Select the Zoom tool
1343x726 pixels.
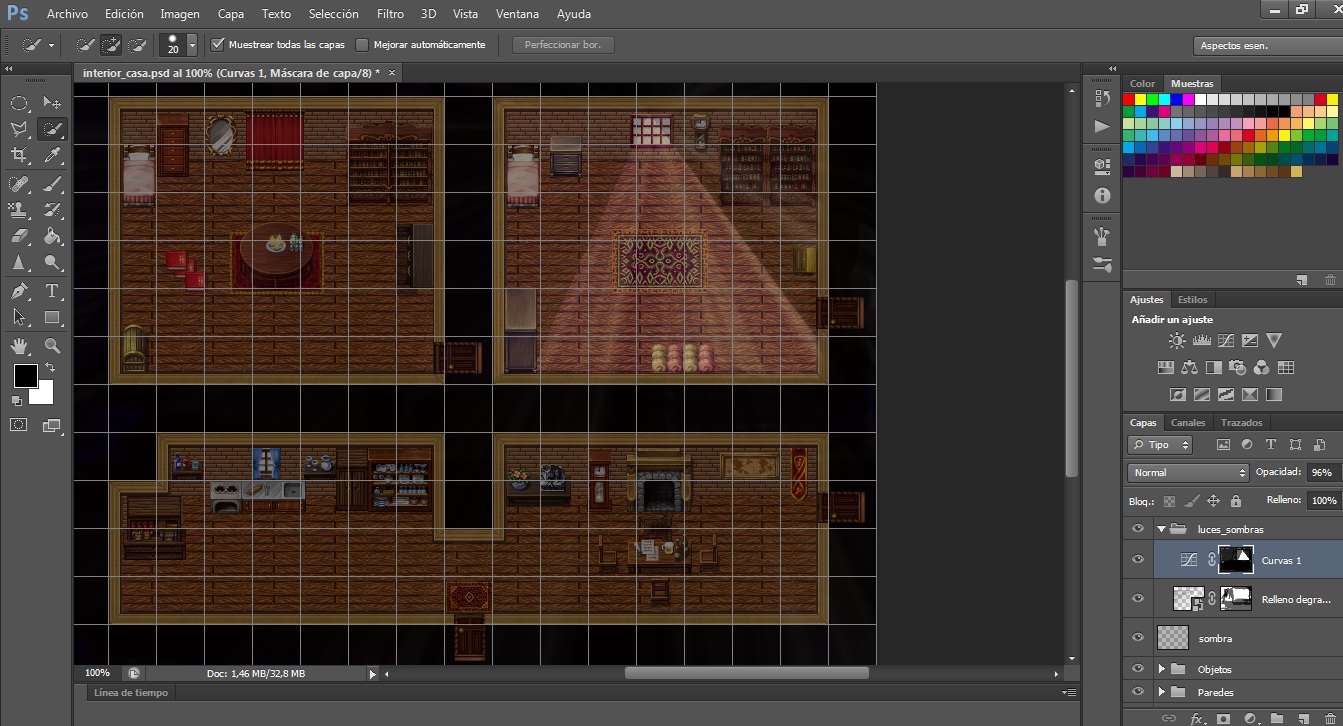click(53, 346)
